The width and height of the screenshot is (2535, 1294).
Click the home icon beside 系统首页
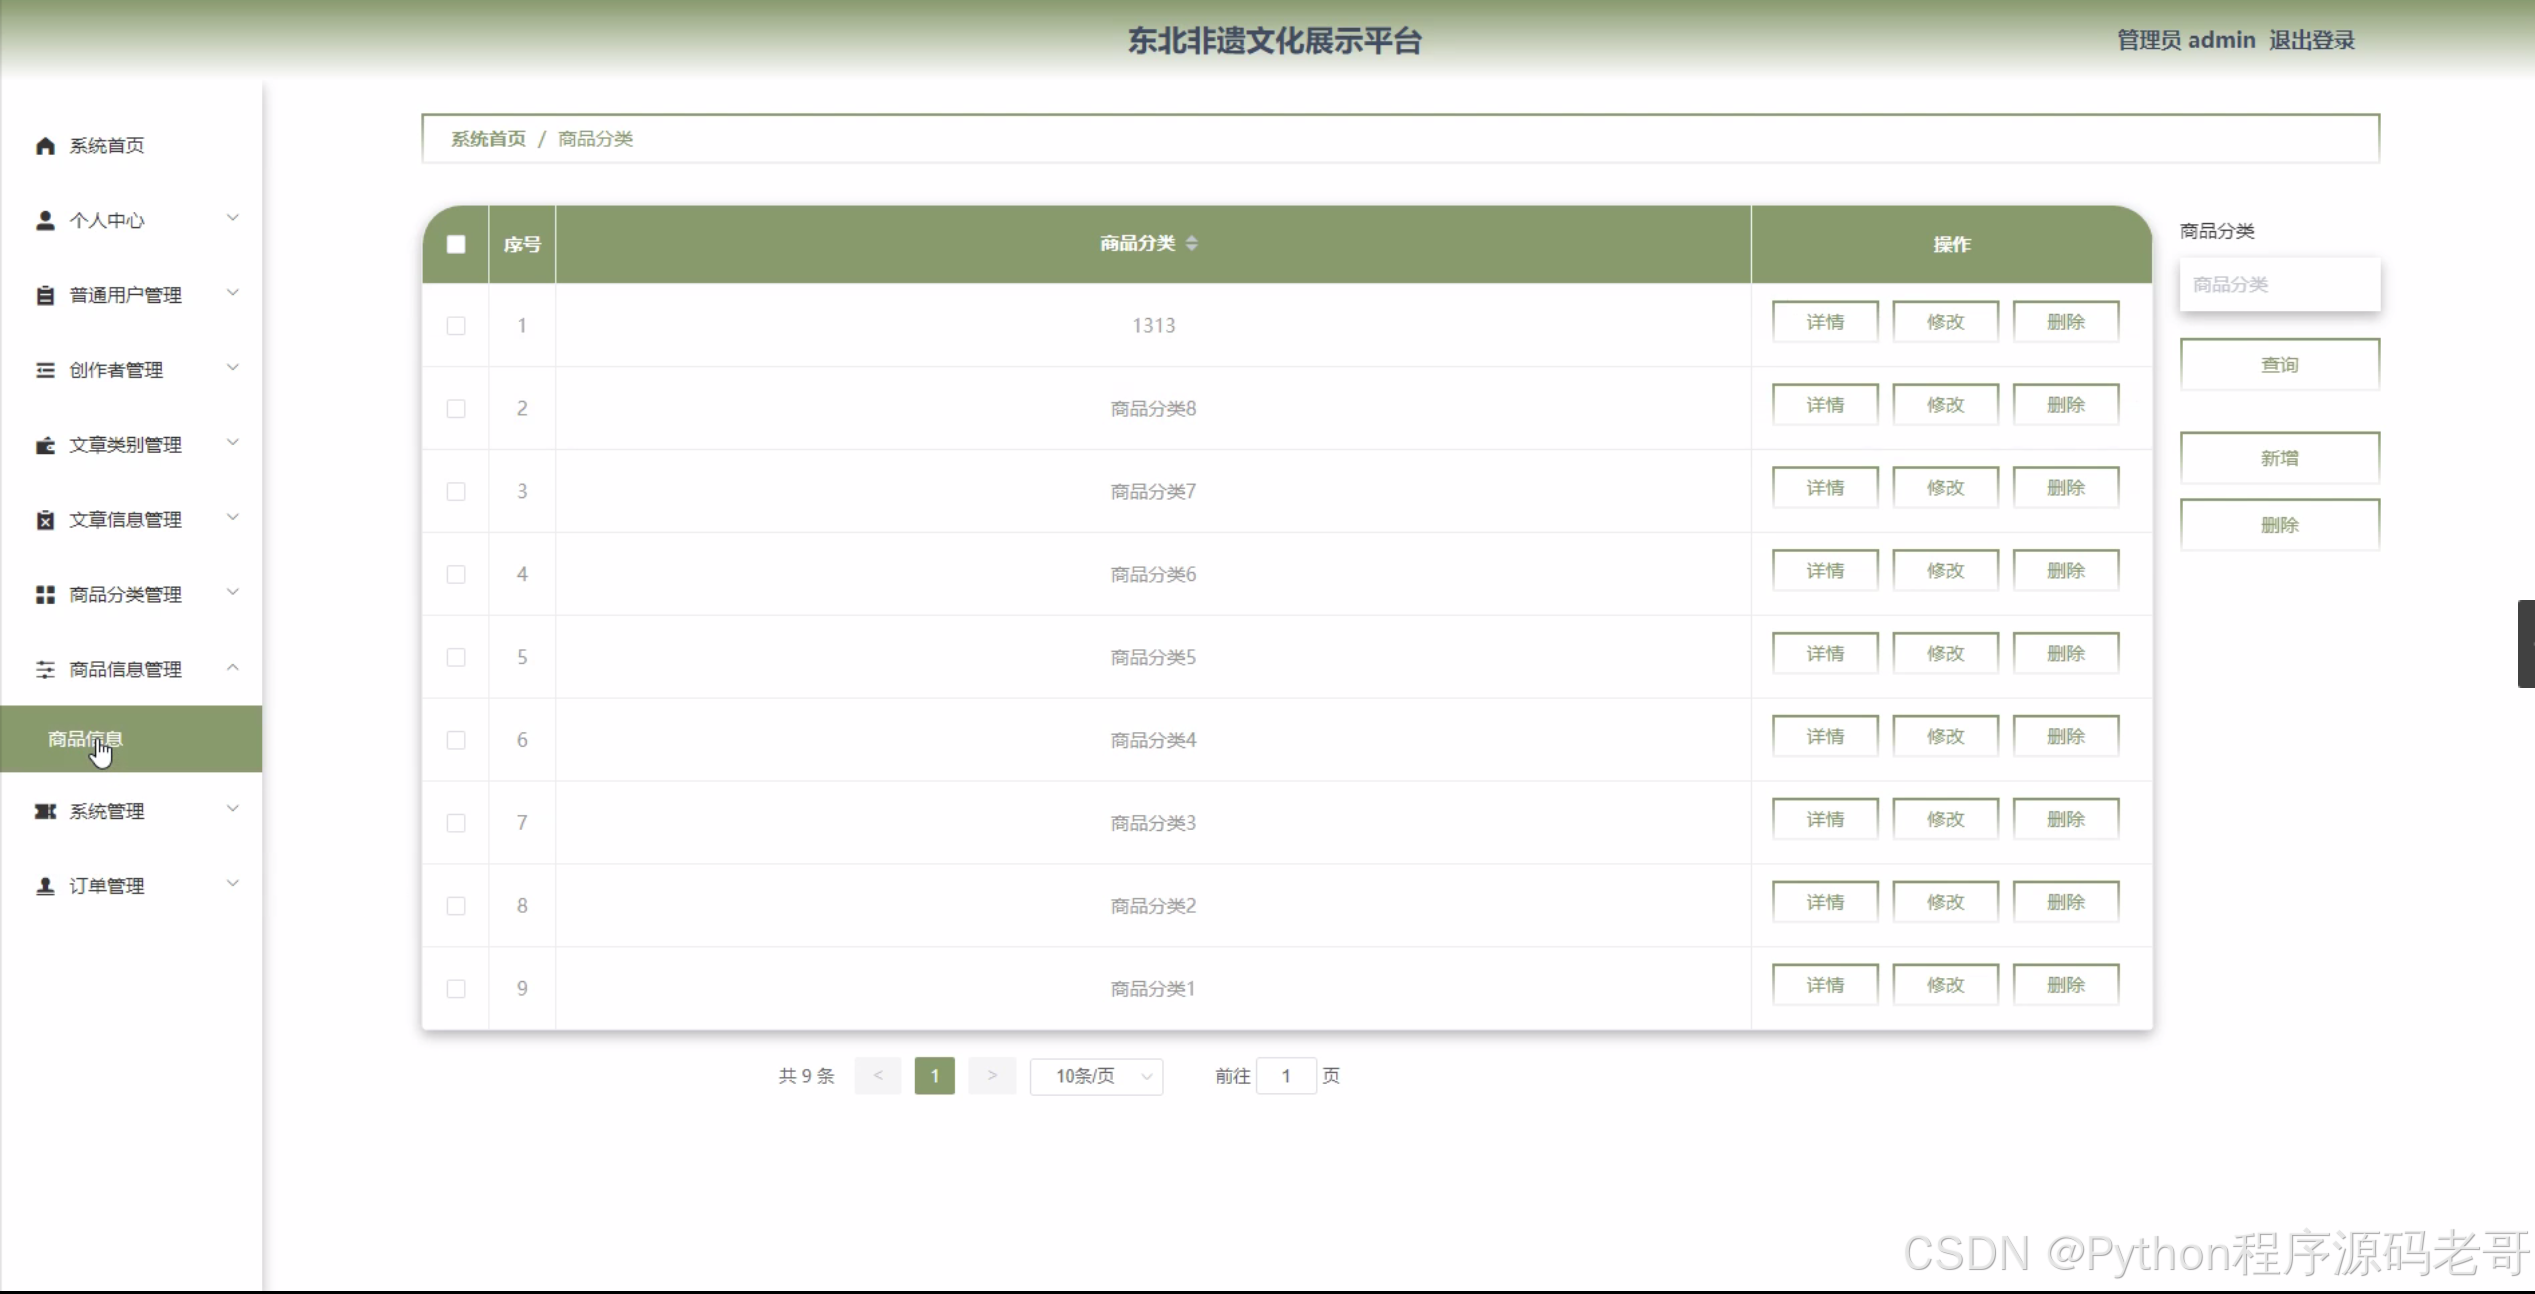45,146
